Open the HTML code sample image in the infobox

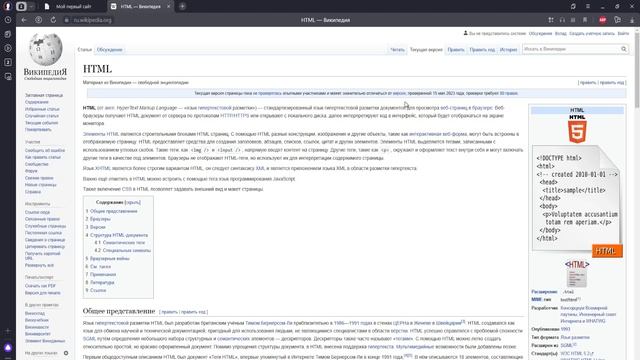pyautogui.click(x=577, y=202)
